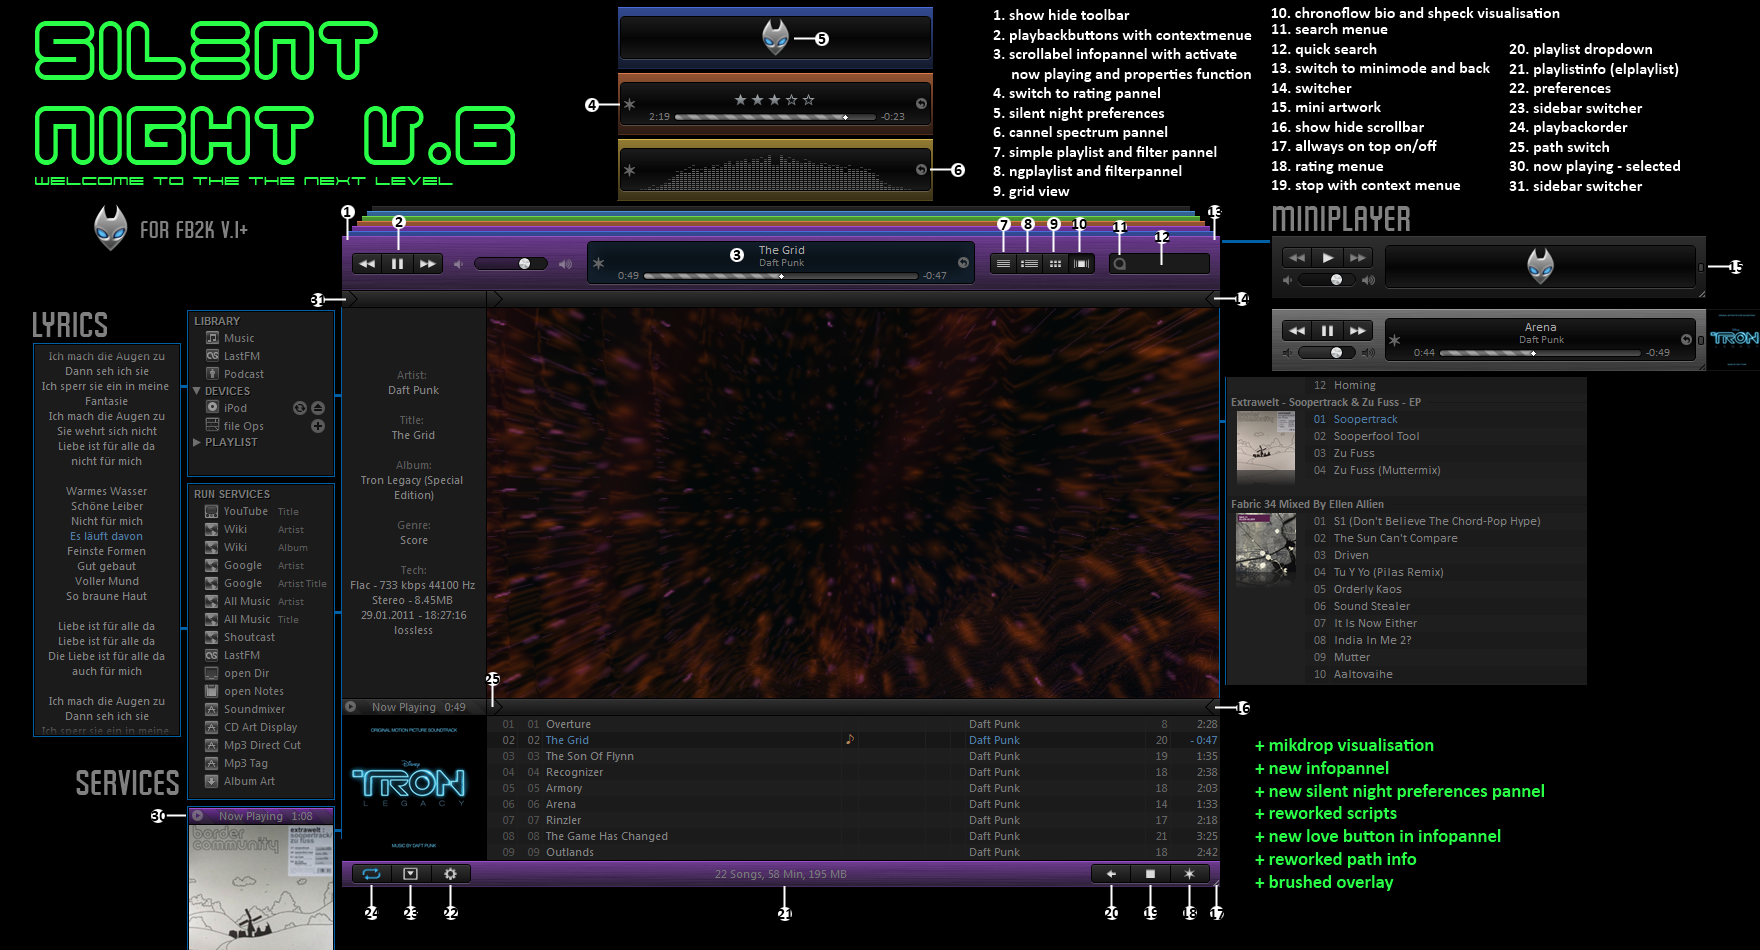Expand the DEVICES section in sidebar
The width and height of the screenshot is (1760, 950).
coord(197,391)
